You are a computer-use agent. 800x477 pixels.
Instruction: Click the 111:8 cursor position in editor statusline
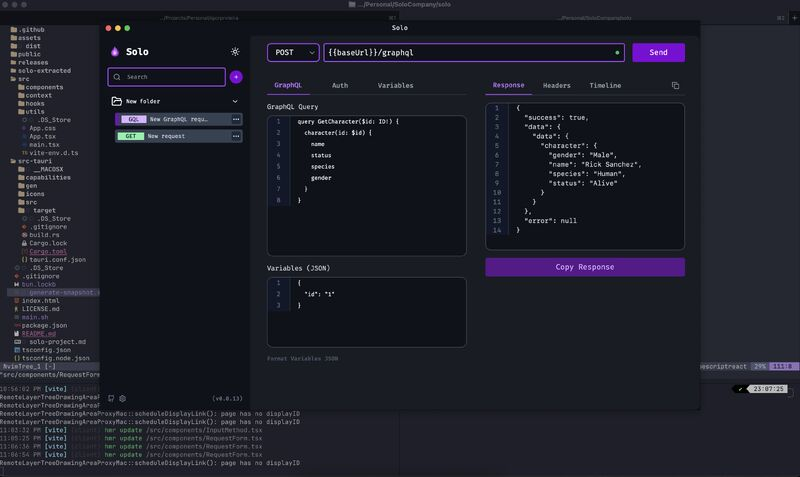pos(782,366)
